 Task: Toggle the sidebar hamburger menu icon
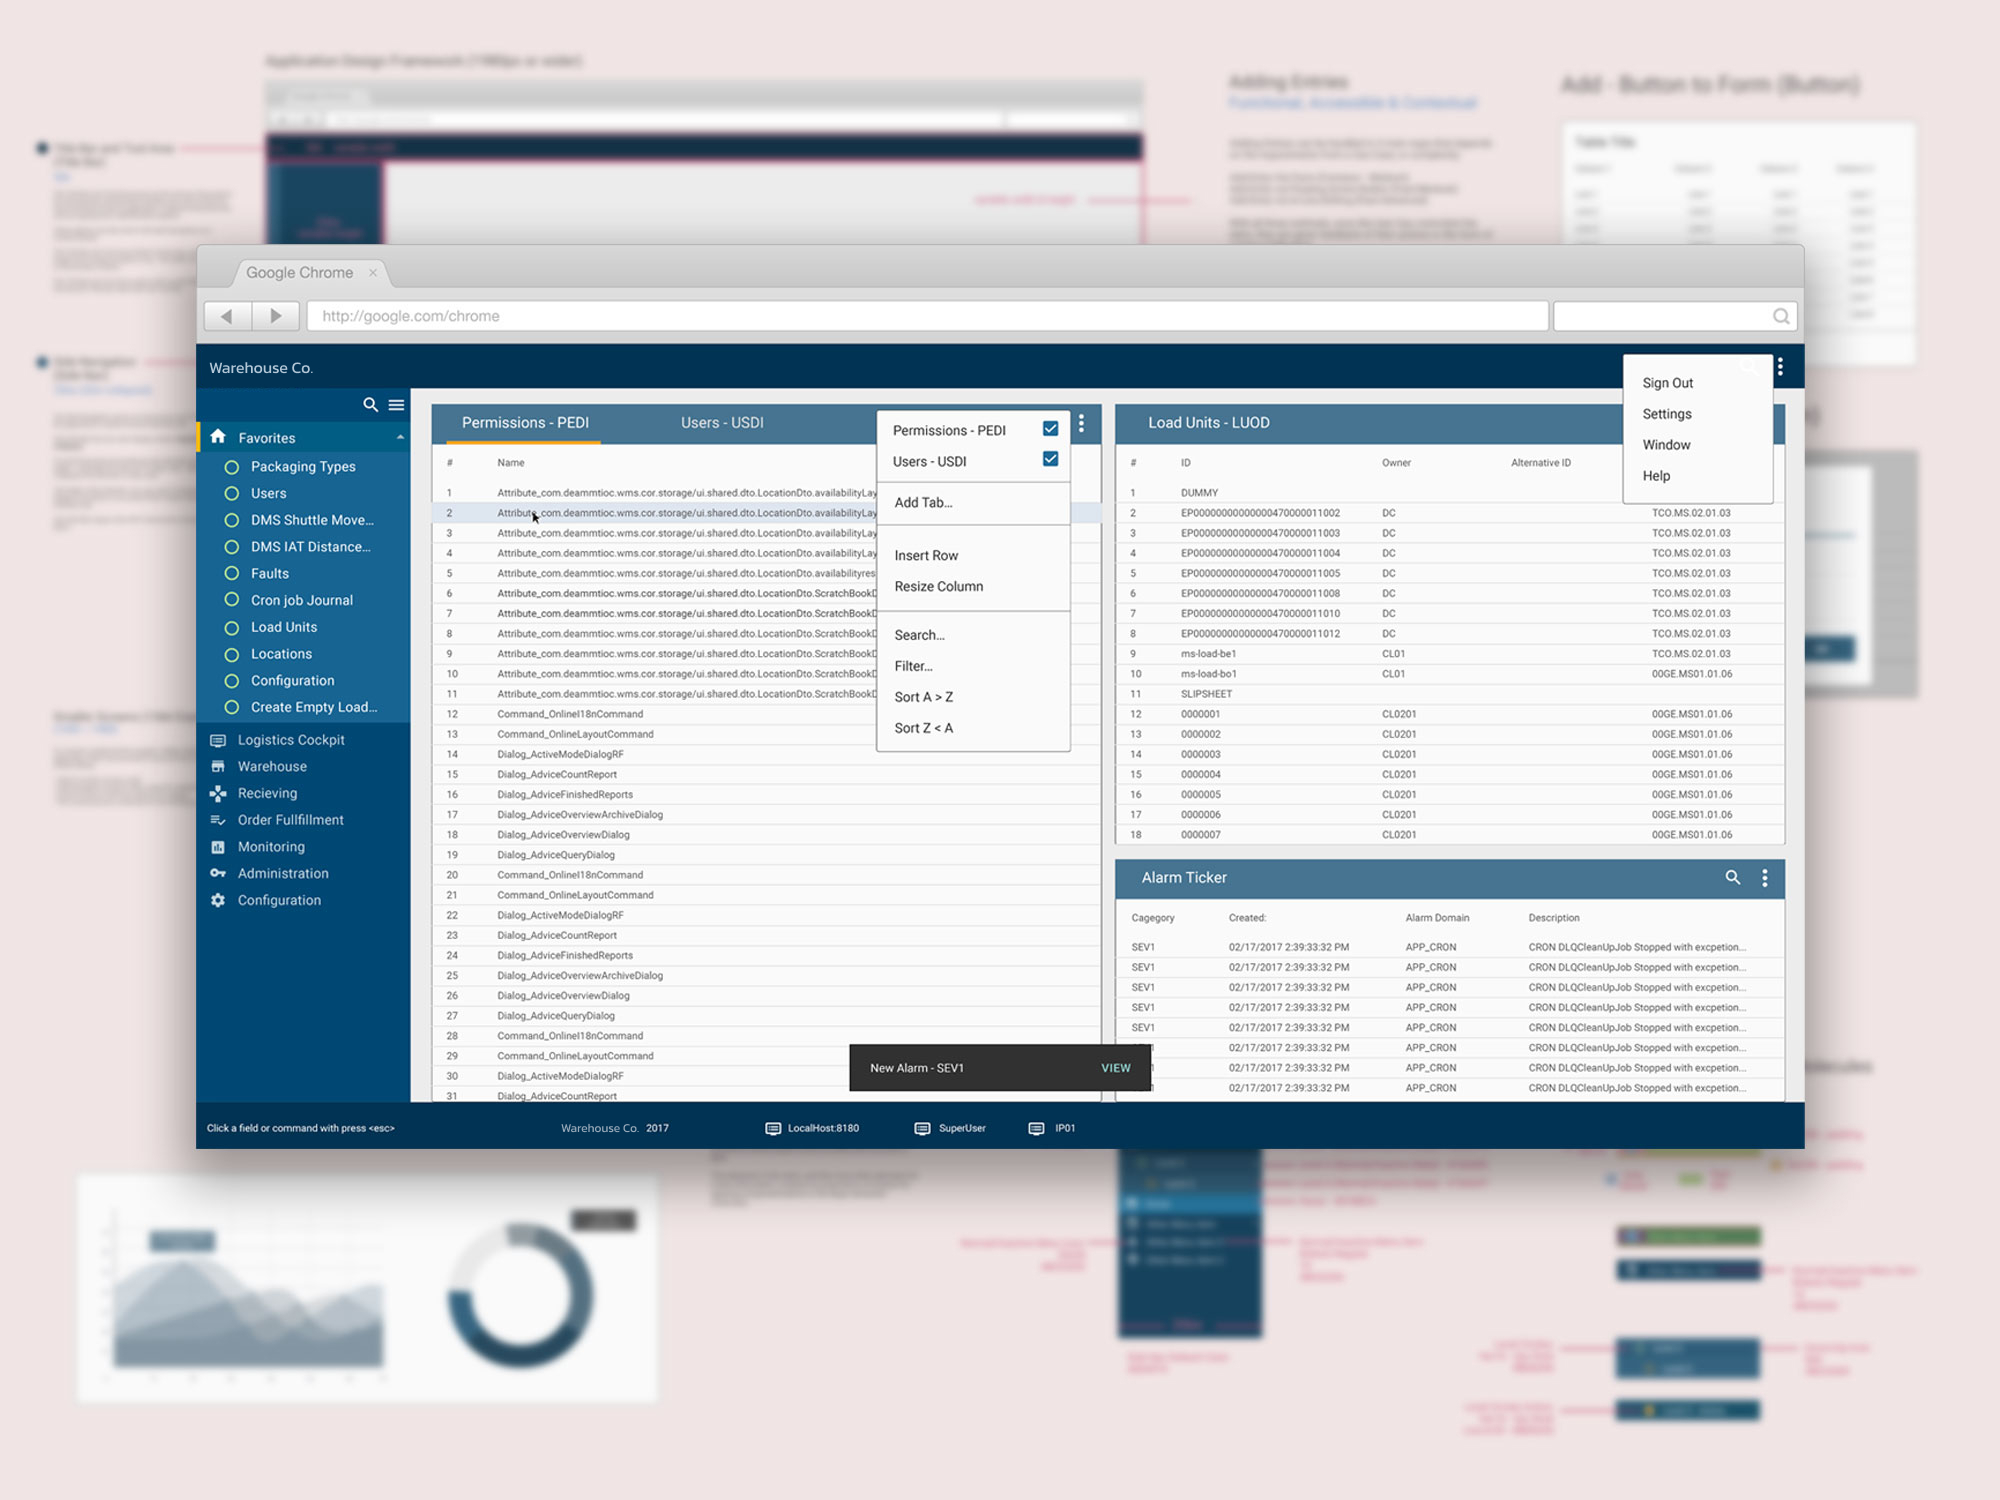coord(396,405)
